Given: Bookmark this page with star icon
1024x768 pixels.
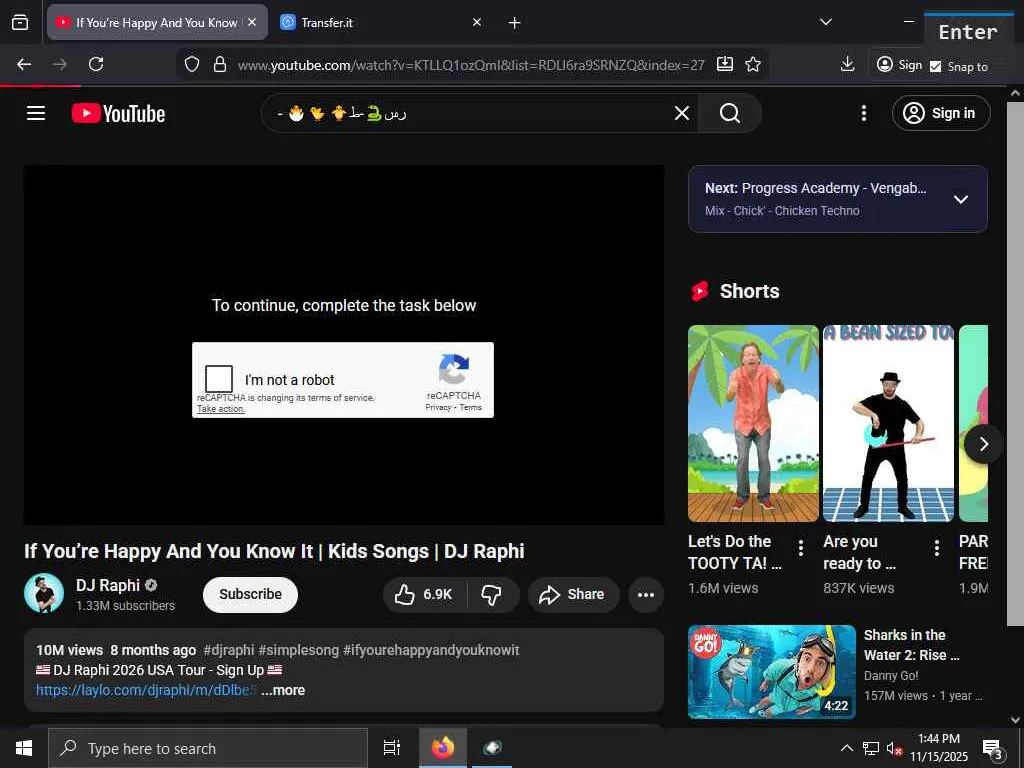Looking at the screenshot, I should pyautogui.click(x=753, y=64).
